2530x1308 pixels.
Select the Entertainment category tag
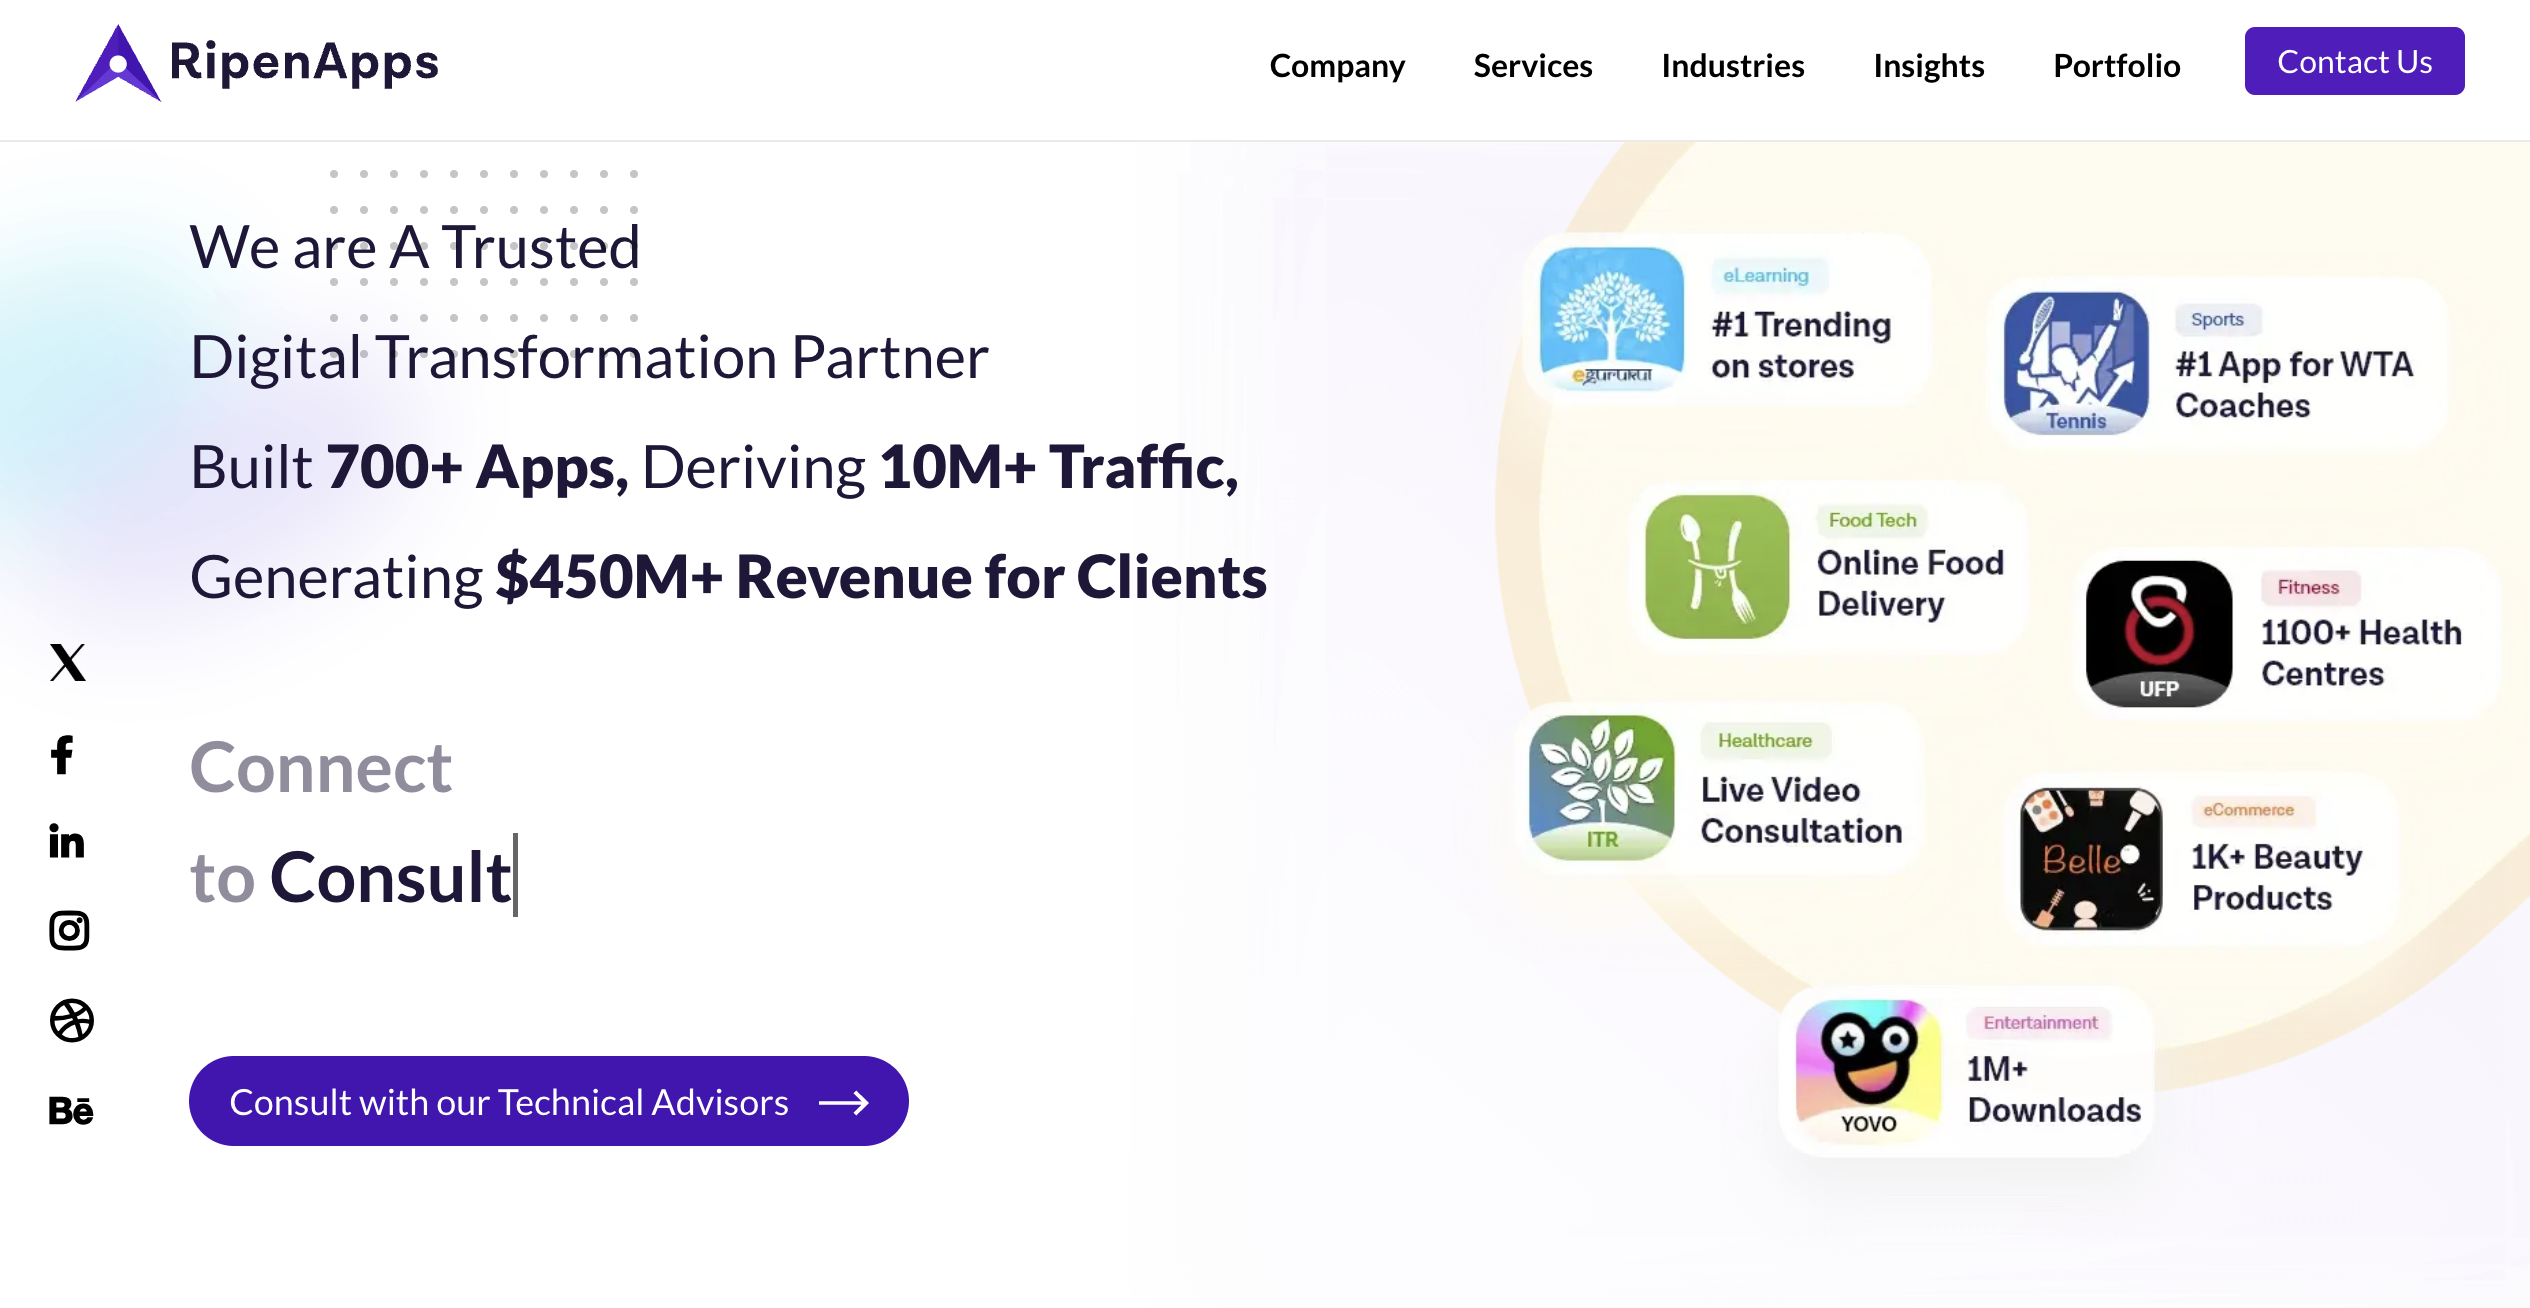click(x=2040, y=1022)
